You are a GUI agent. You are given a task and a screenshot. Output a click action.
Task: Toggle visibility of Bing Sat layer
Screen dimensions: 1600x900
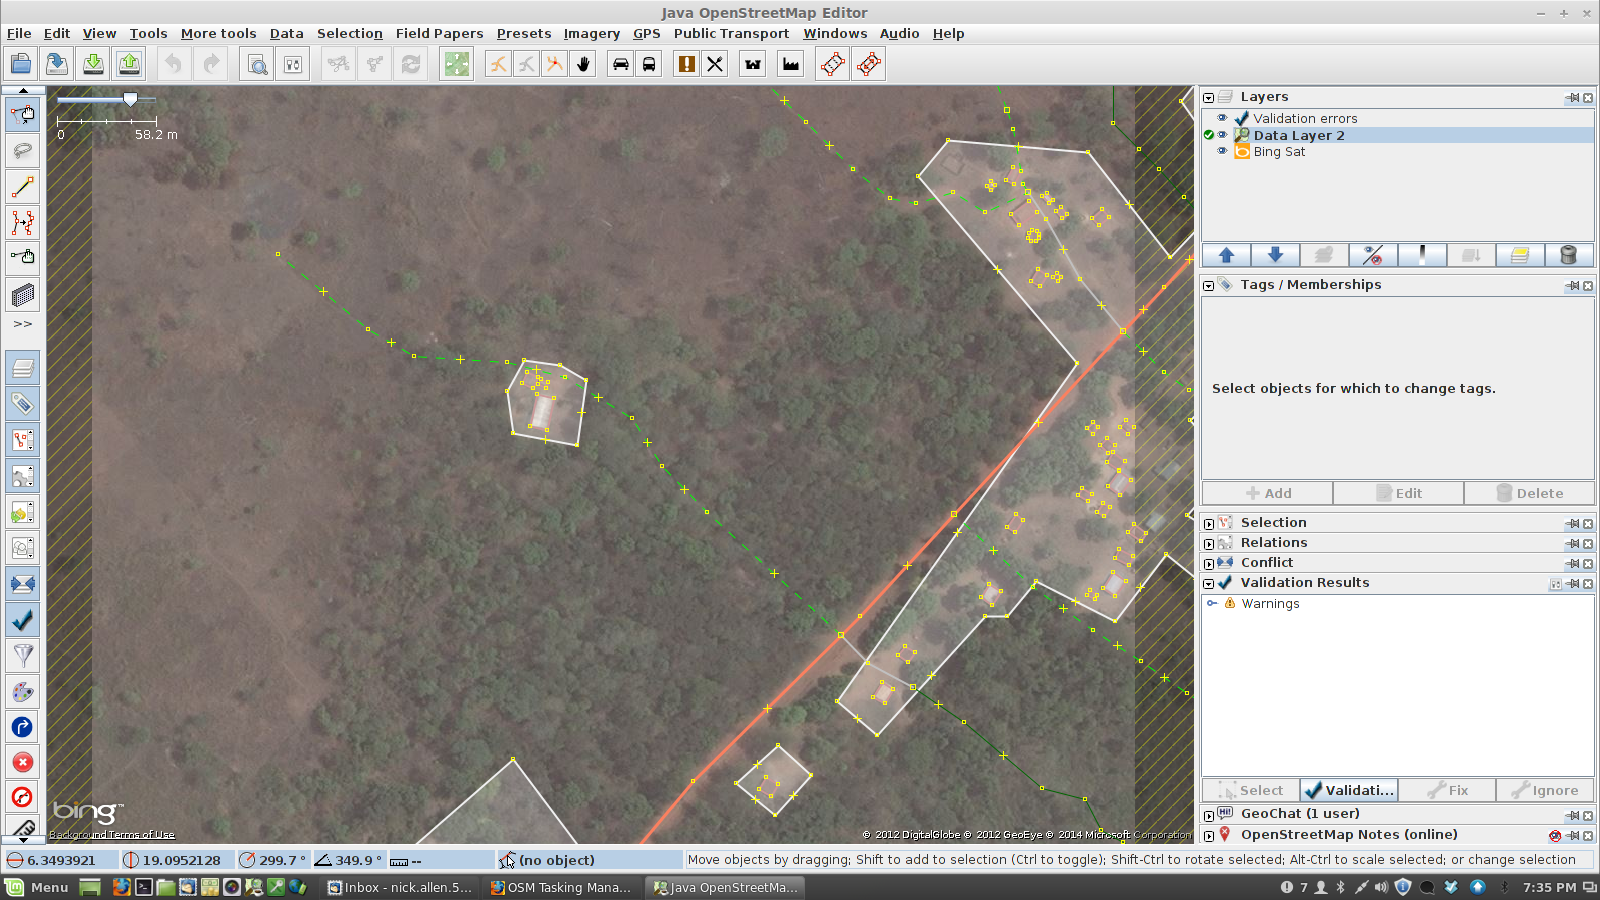1222,151
